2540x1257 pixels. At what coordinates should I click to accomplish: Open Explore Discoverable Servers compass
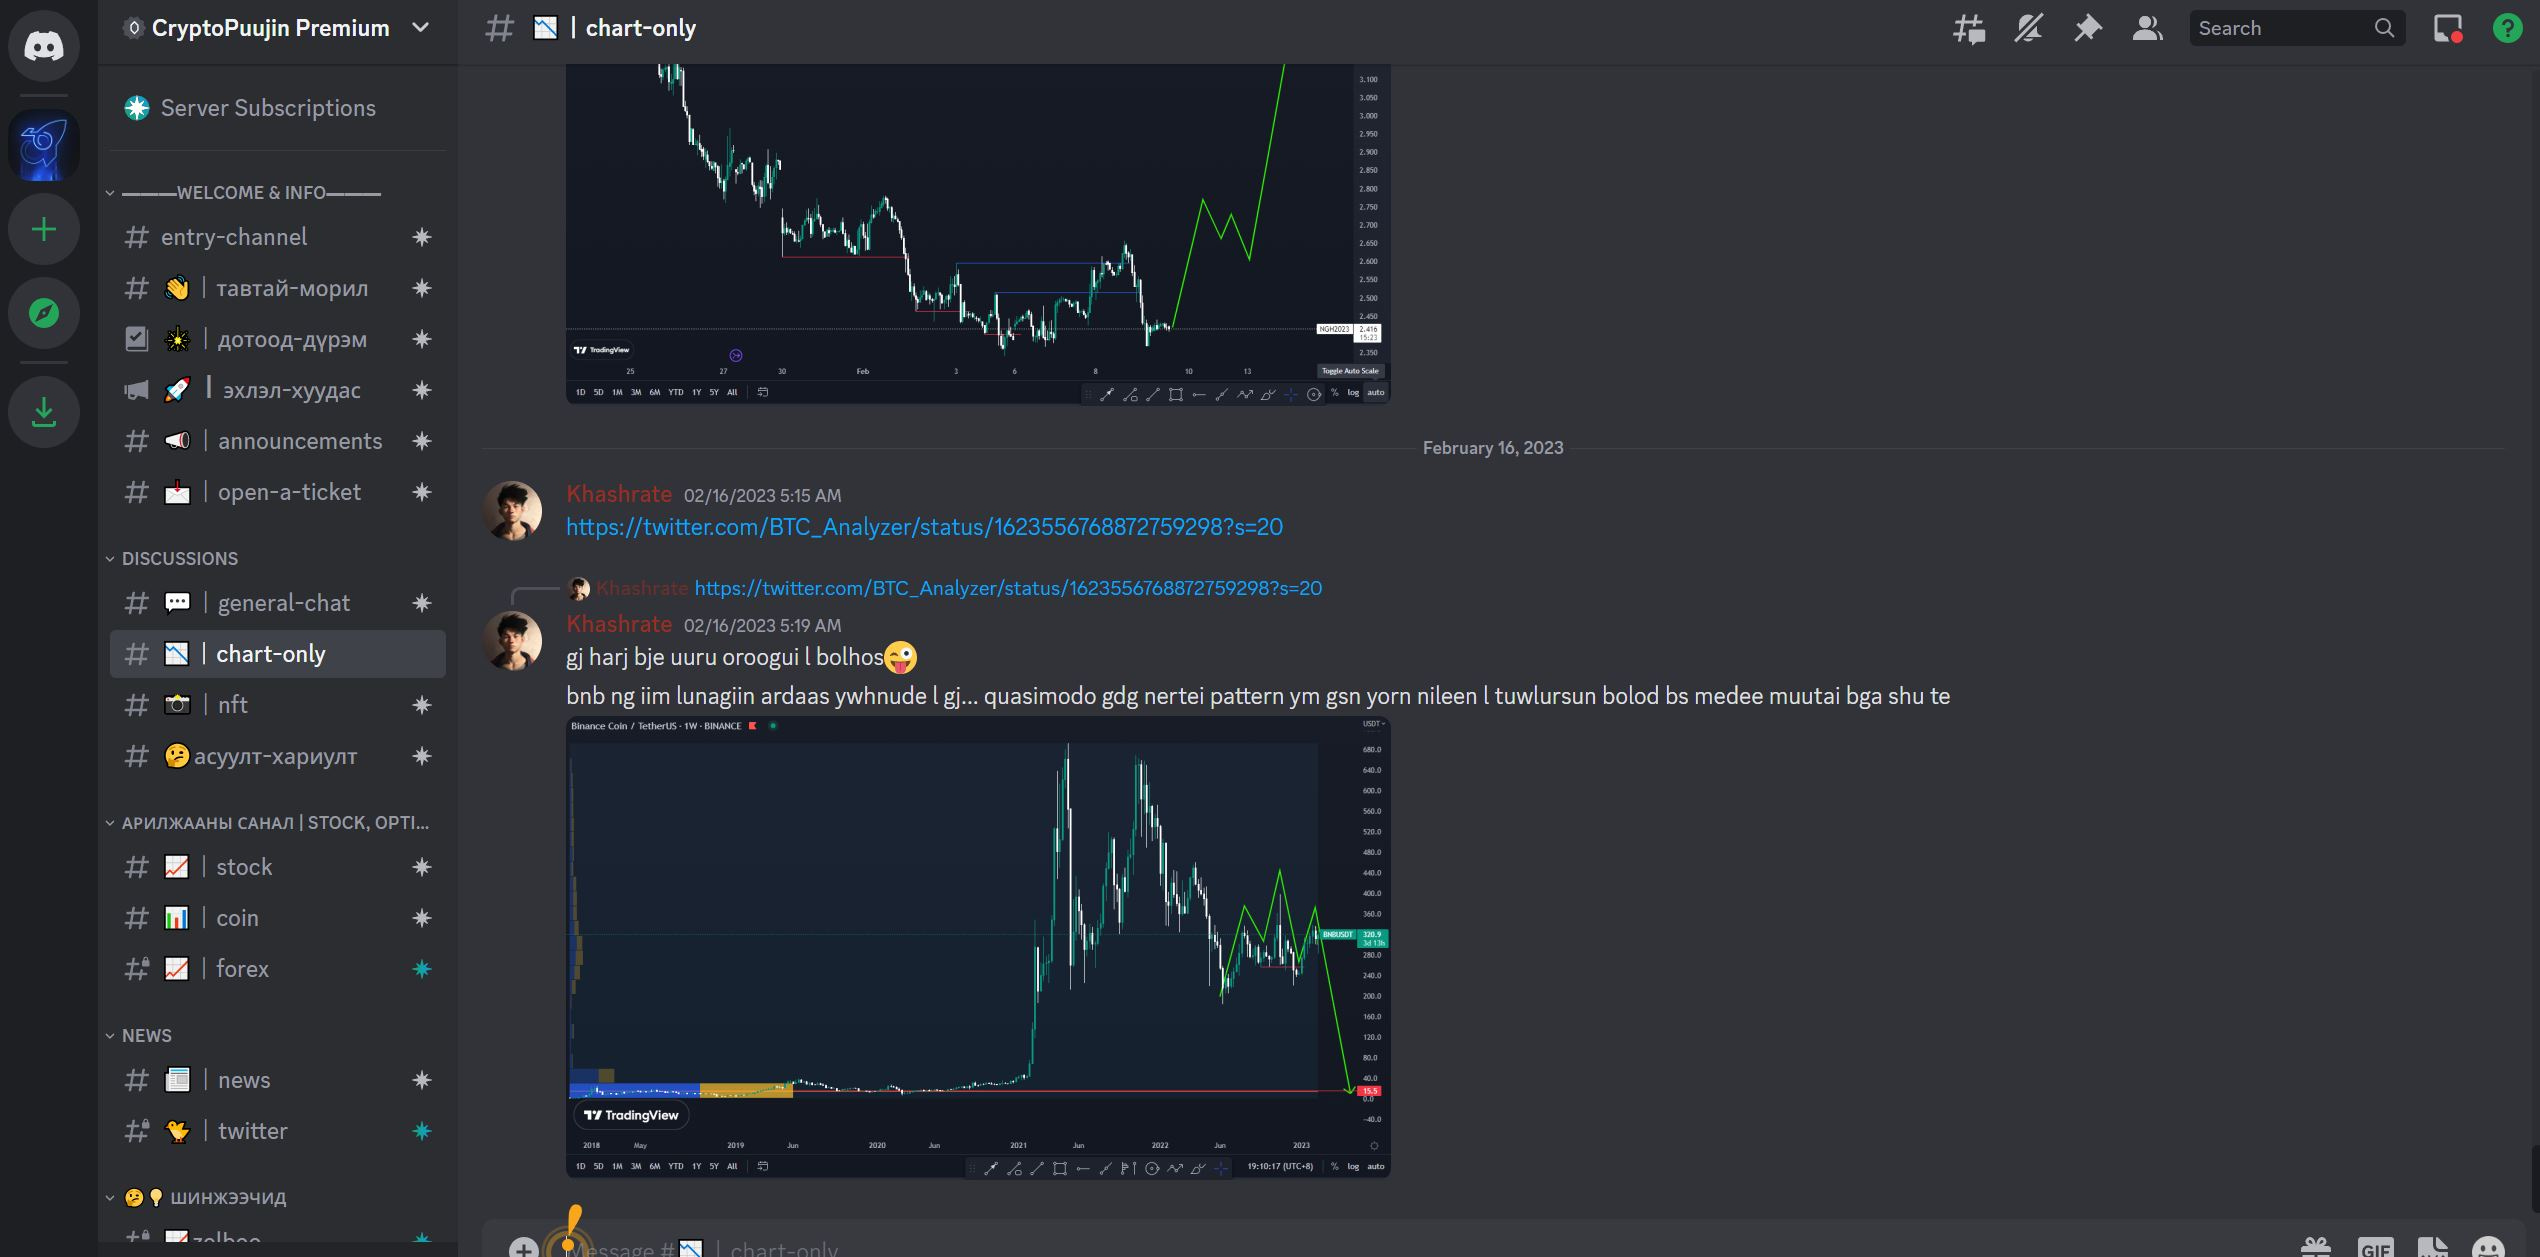[44, 313]
